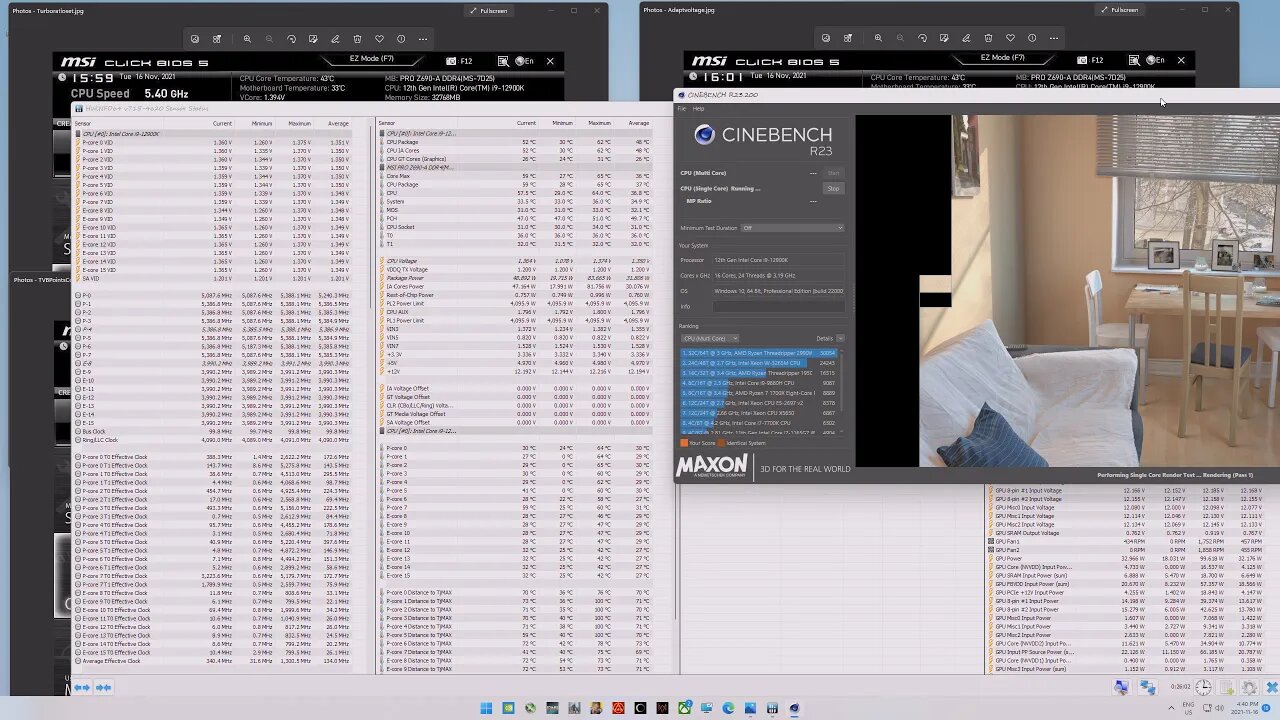
Task: Open Draw tool in Turboratioset Photos window
Action: [335, 39]
